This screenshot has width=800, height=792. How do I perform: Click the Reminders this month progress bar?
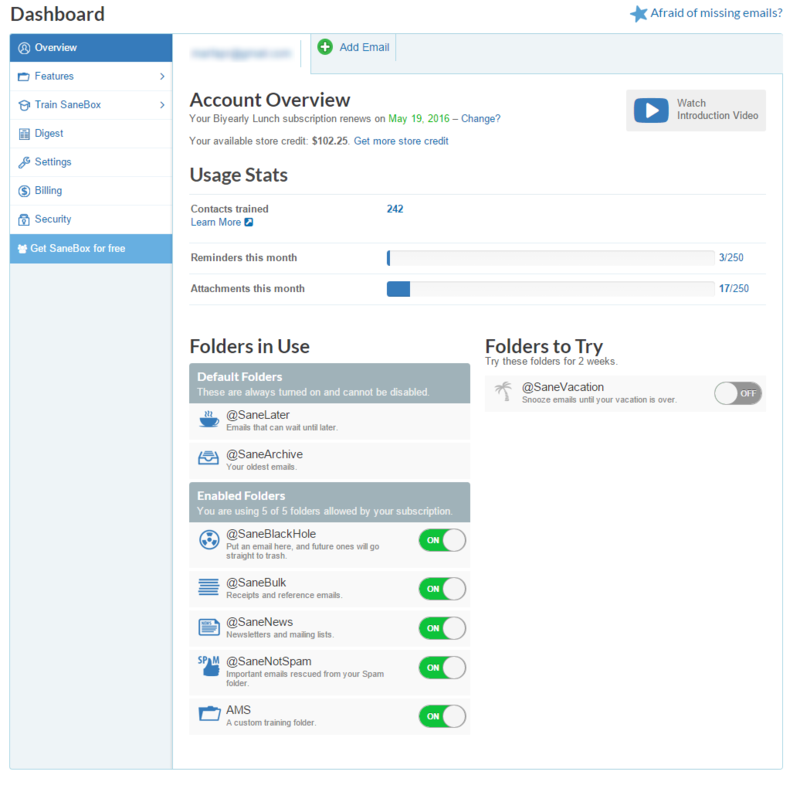[551, 258]
